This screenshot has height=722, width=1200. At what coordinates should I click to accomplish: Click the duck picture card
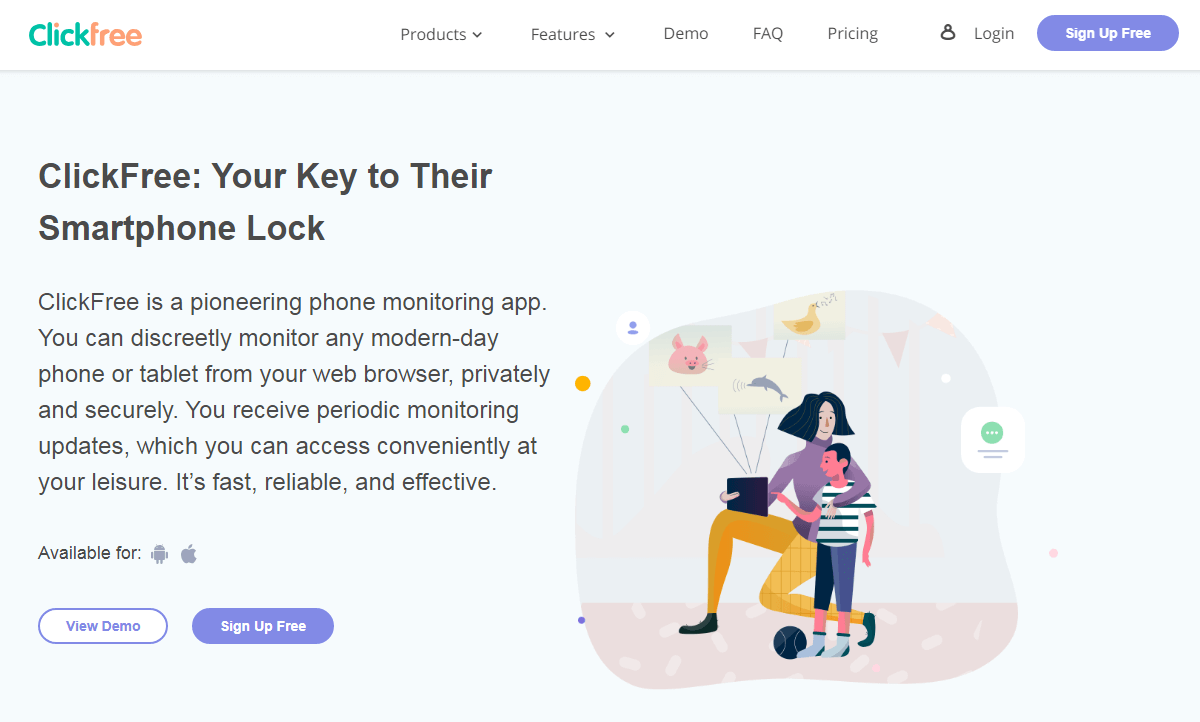pos(808,316)
